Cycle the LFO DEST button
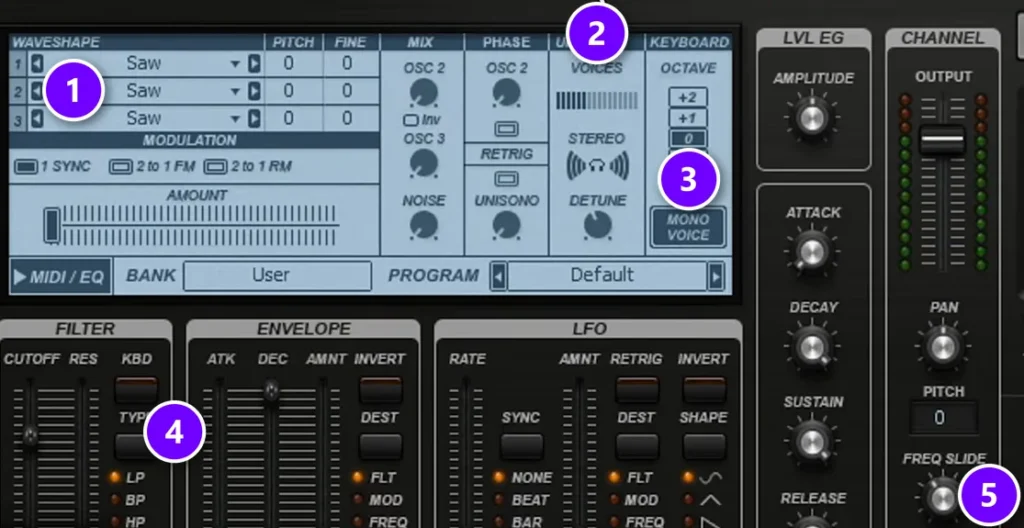This screenshot has width=1024, height=528. (x=637, y=446)
